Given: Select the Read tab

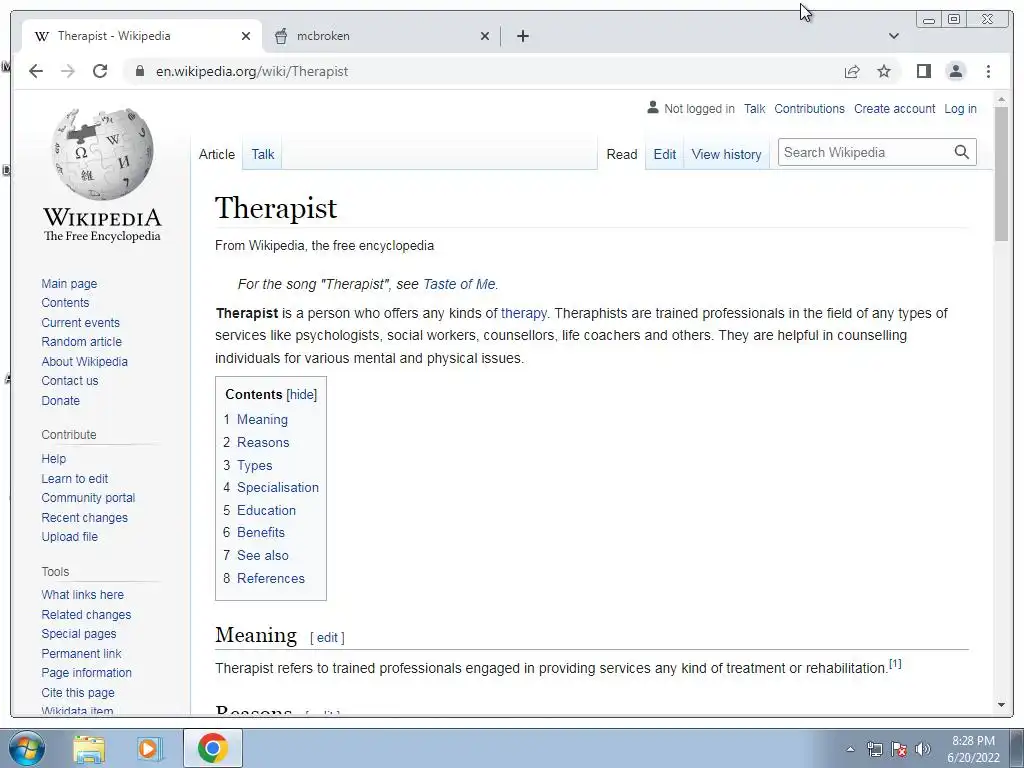Looking at the screenshot, I should coord(622,154).
